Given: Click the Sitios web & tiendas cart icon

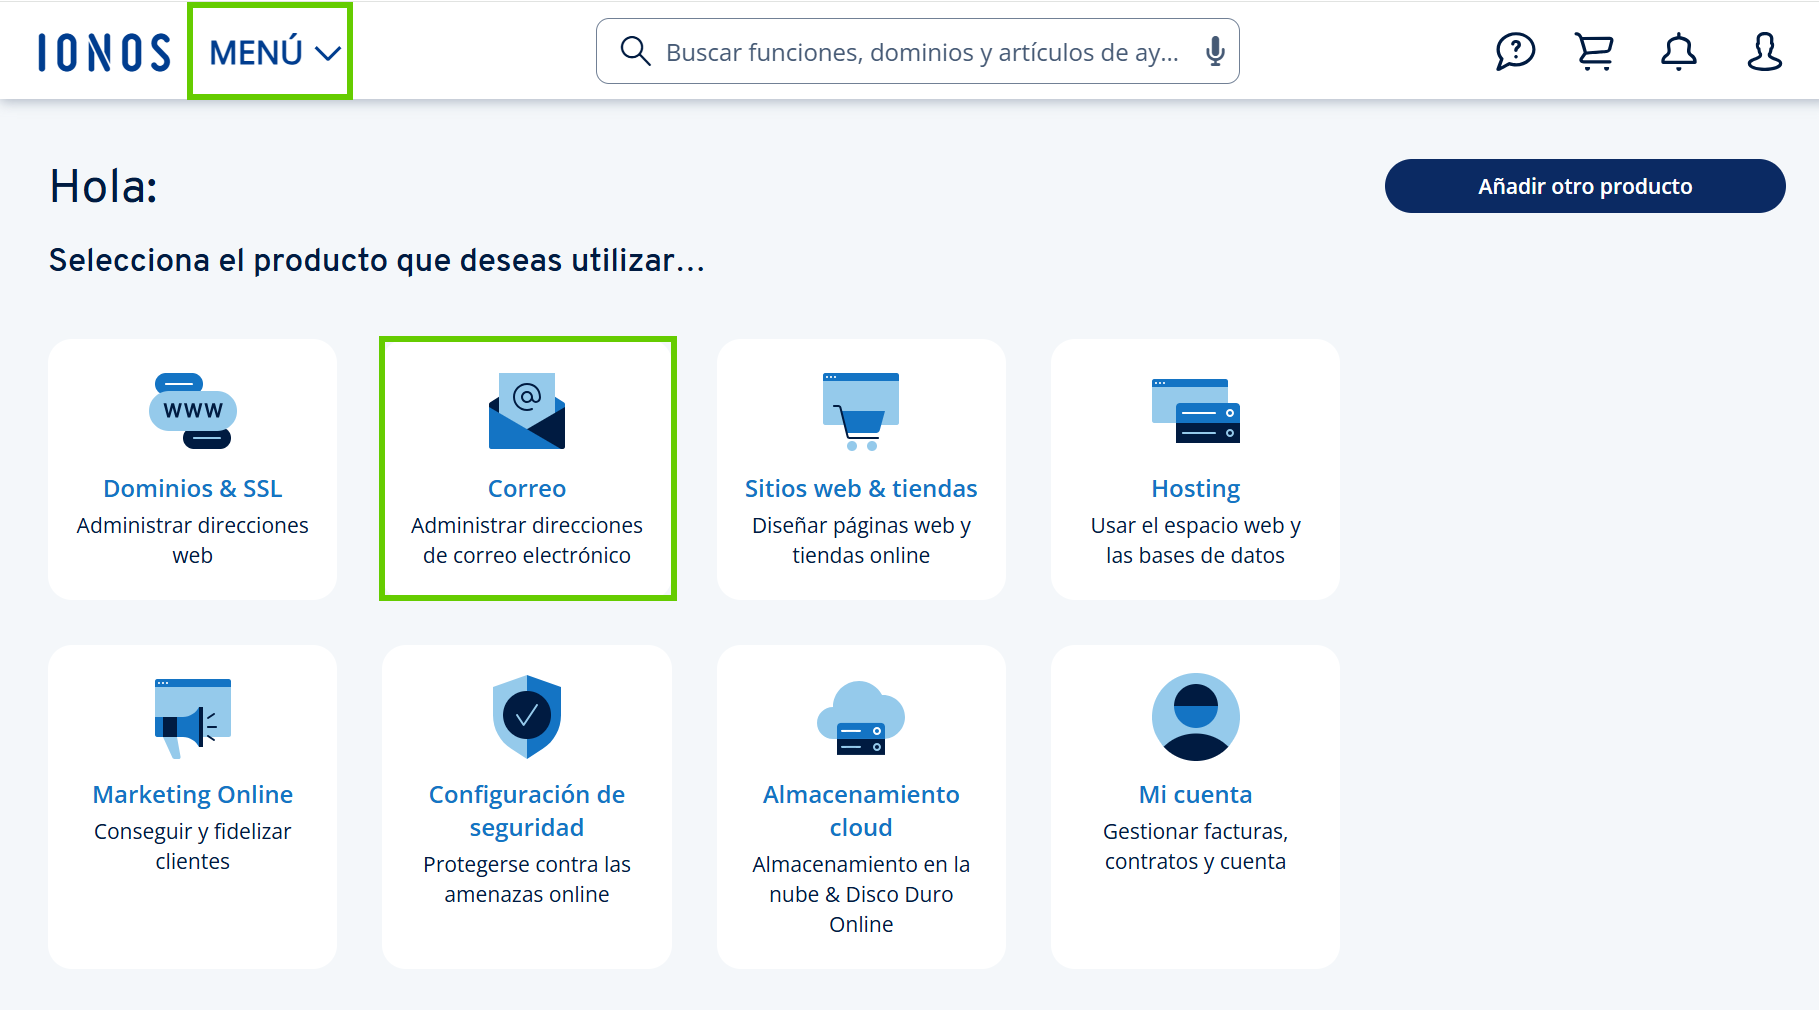Looking at the screenshot, I should pyautogui.click(x=861, y=411).
